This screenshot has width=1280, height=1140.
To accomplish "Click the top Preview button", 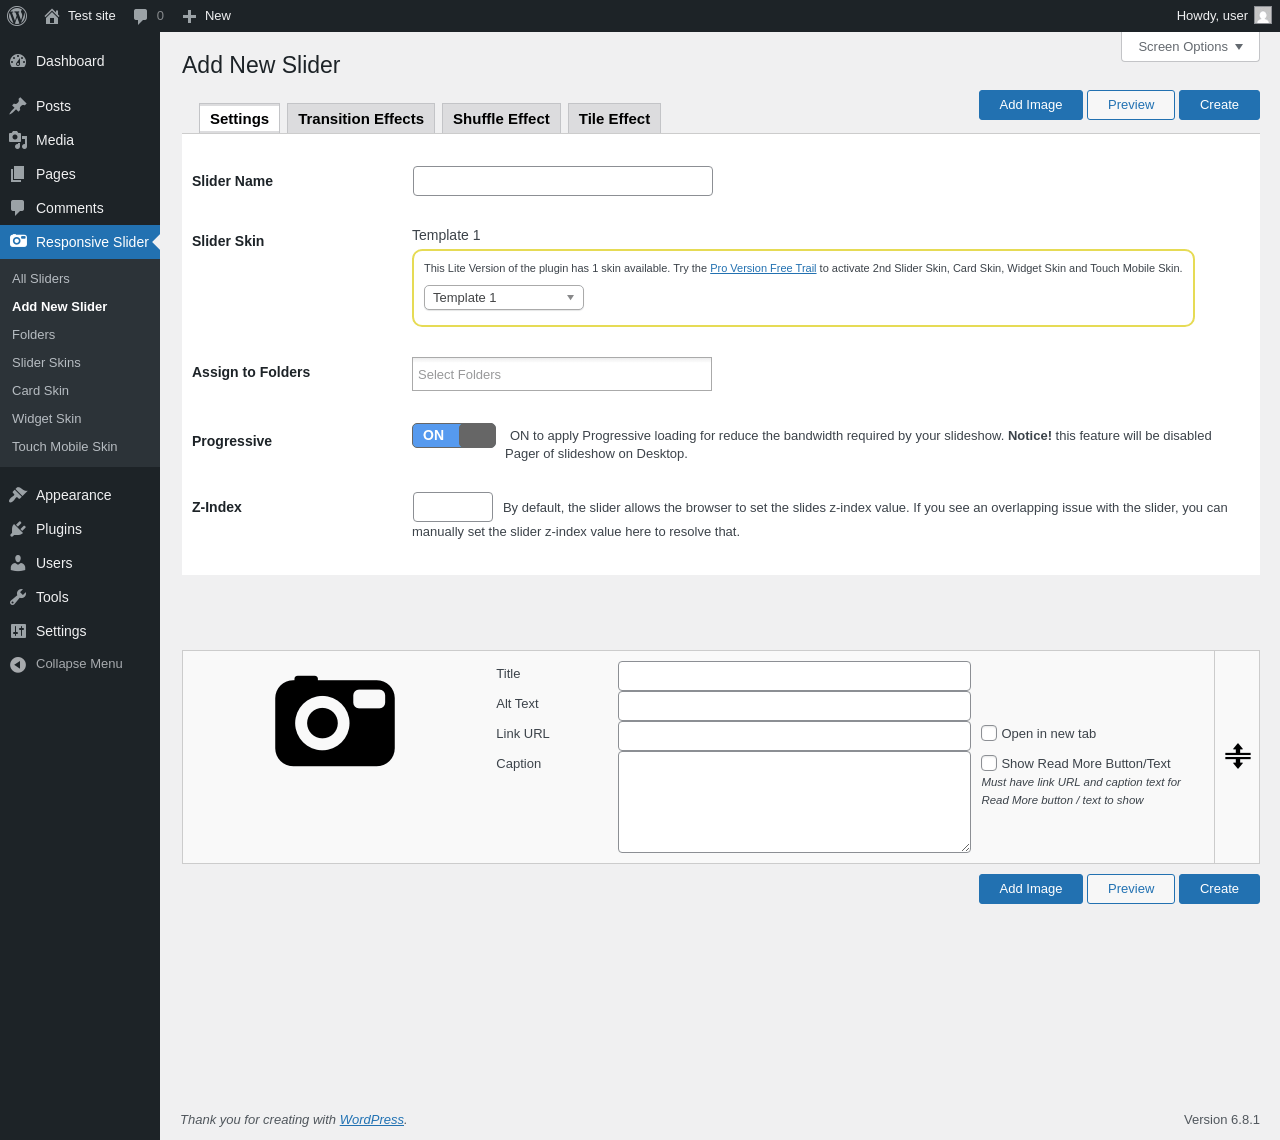I will (1131, 105).
